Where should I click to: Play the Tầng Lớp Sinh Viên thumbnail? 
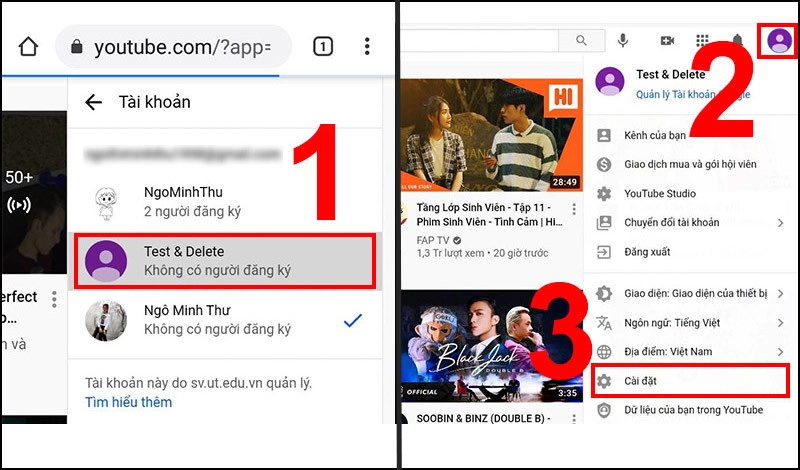pos(492,135)
